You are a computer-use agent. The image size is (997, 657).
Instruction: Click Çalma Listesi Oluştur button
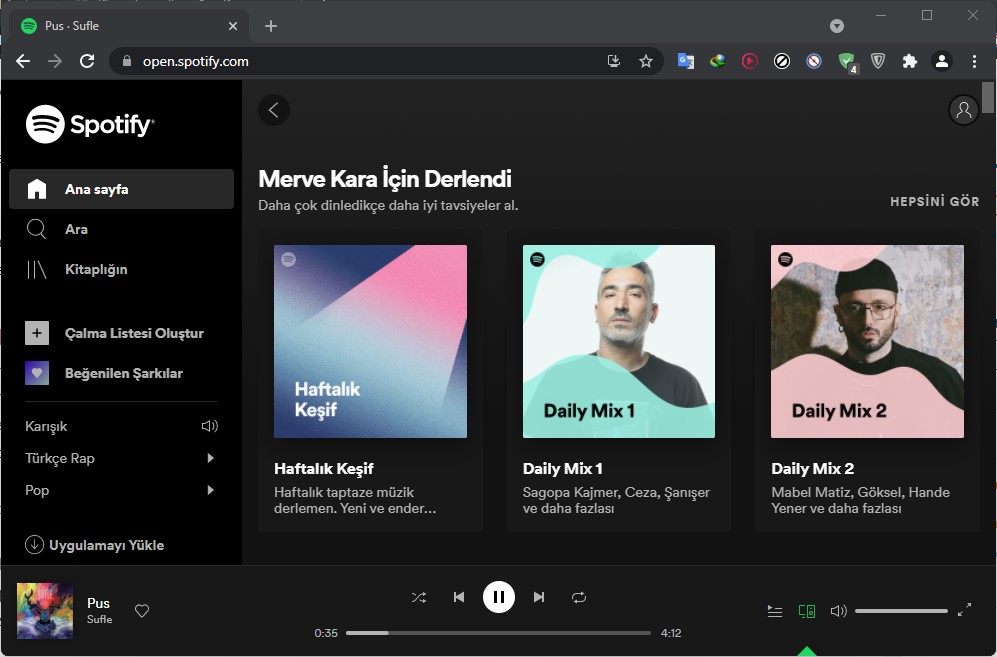tap(134, 333)
